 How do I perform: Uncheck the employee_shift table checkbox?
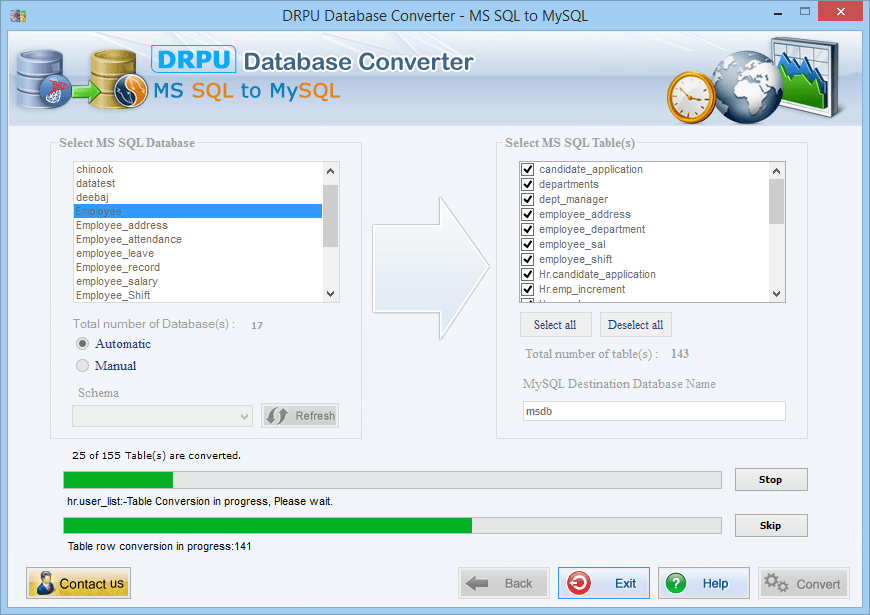point(528,259)
